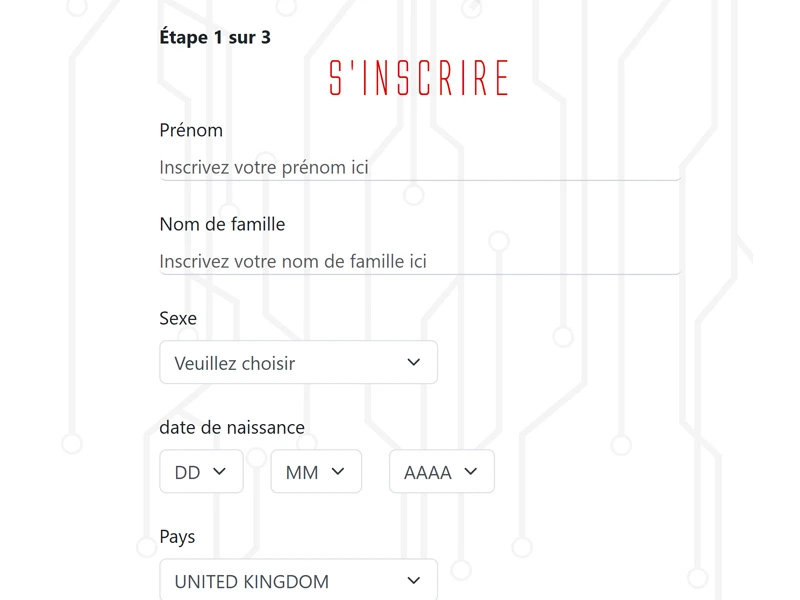The height and width of the screenshot is (600, 800).
Task: Click the chevron arrow in Sexe dropdown
Action: [413, 362]
